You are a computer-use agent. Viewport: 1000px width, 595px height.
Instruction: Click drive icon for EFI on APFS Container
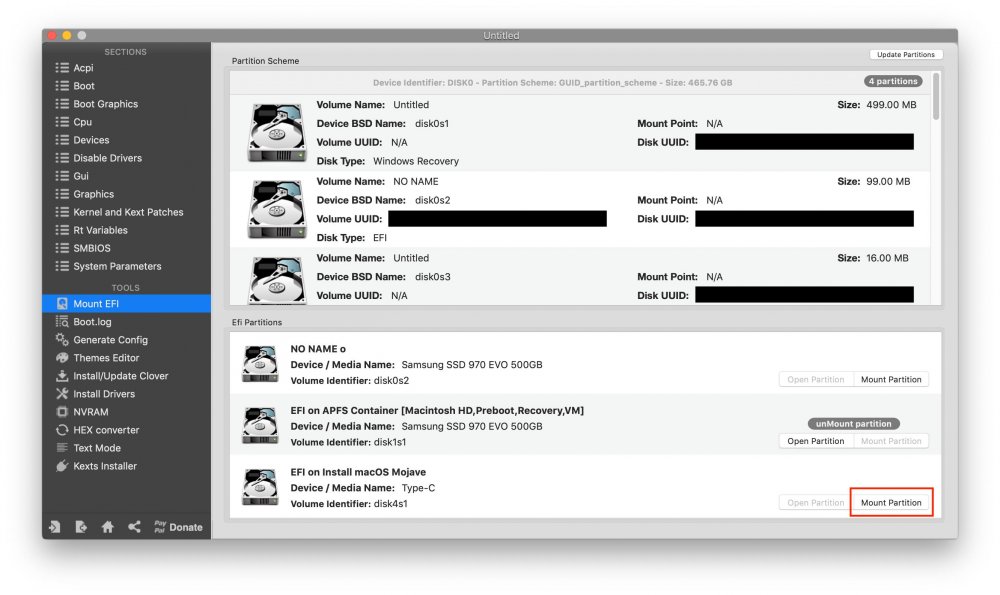260,425
